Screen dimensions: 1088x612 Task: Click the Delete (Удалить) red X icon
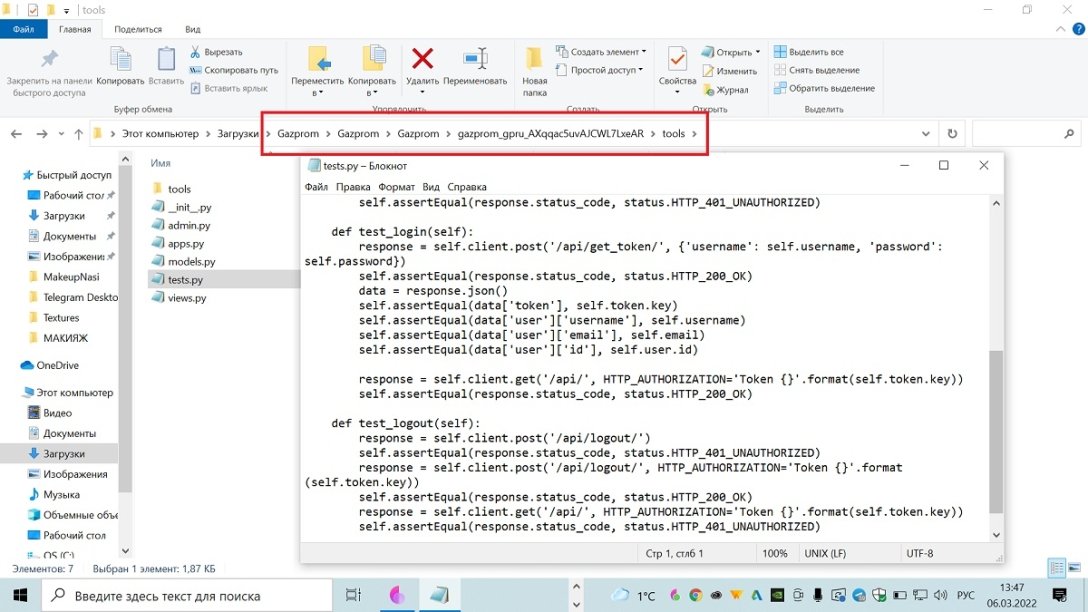(x=422, y=60)
